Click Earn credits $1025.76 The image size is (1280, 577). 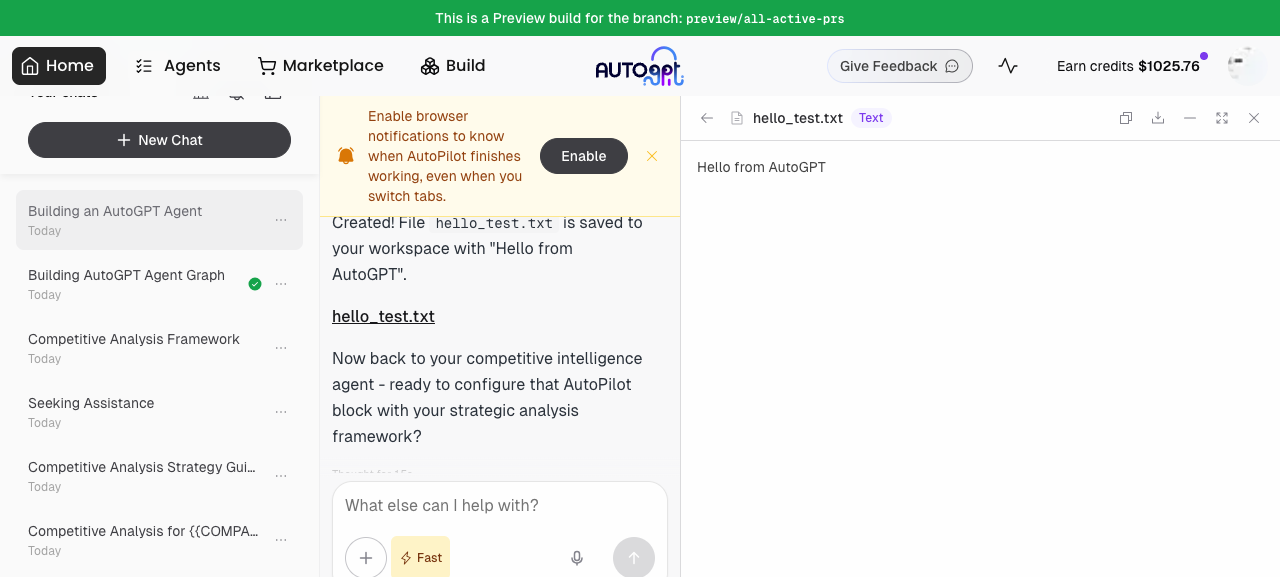[x=1128, y=66]
